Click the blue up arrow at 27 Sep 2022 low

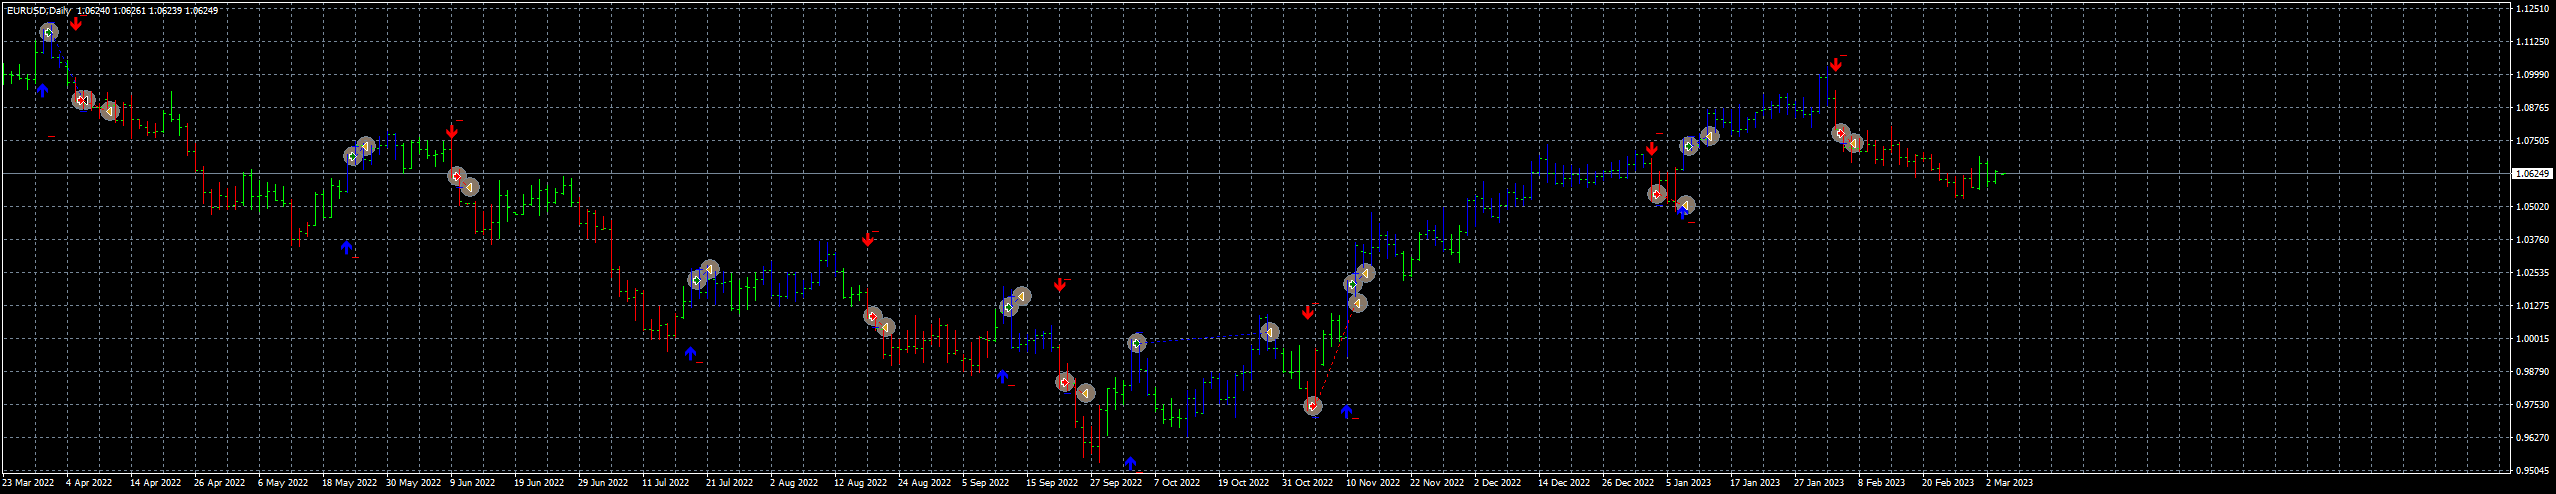tap(1130, 463)
